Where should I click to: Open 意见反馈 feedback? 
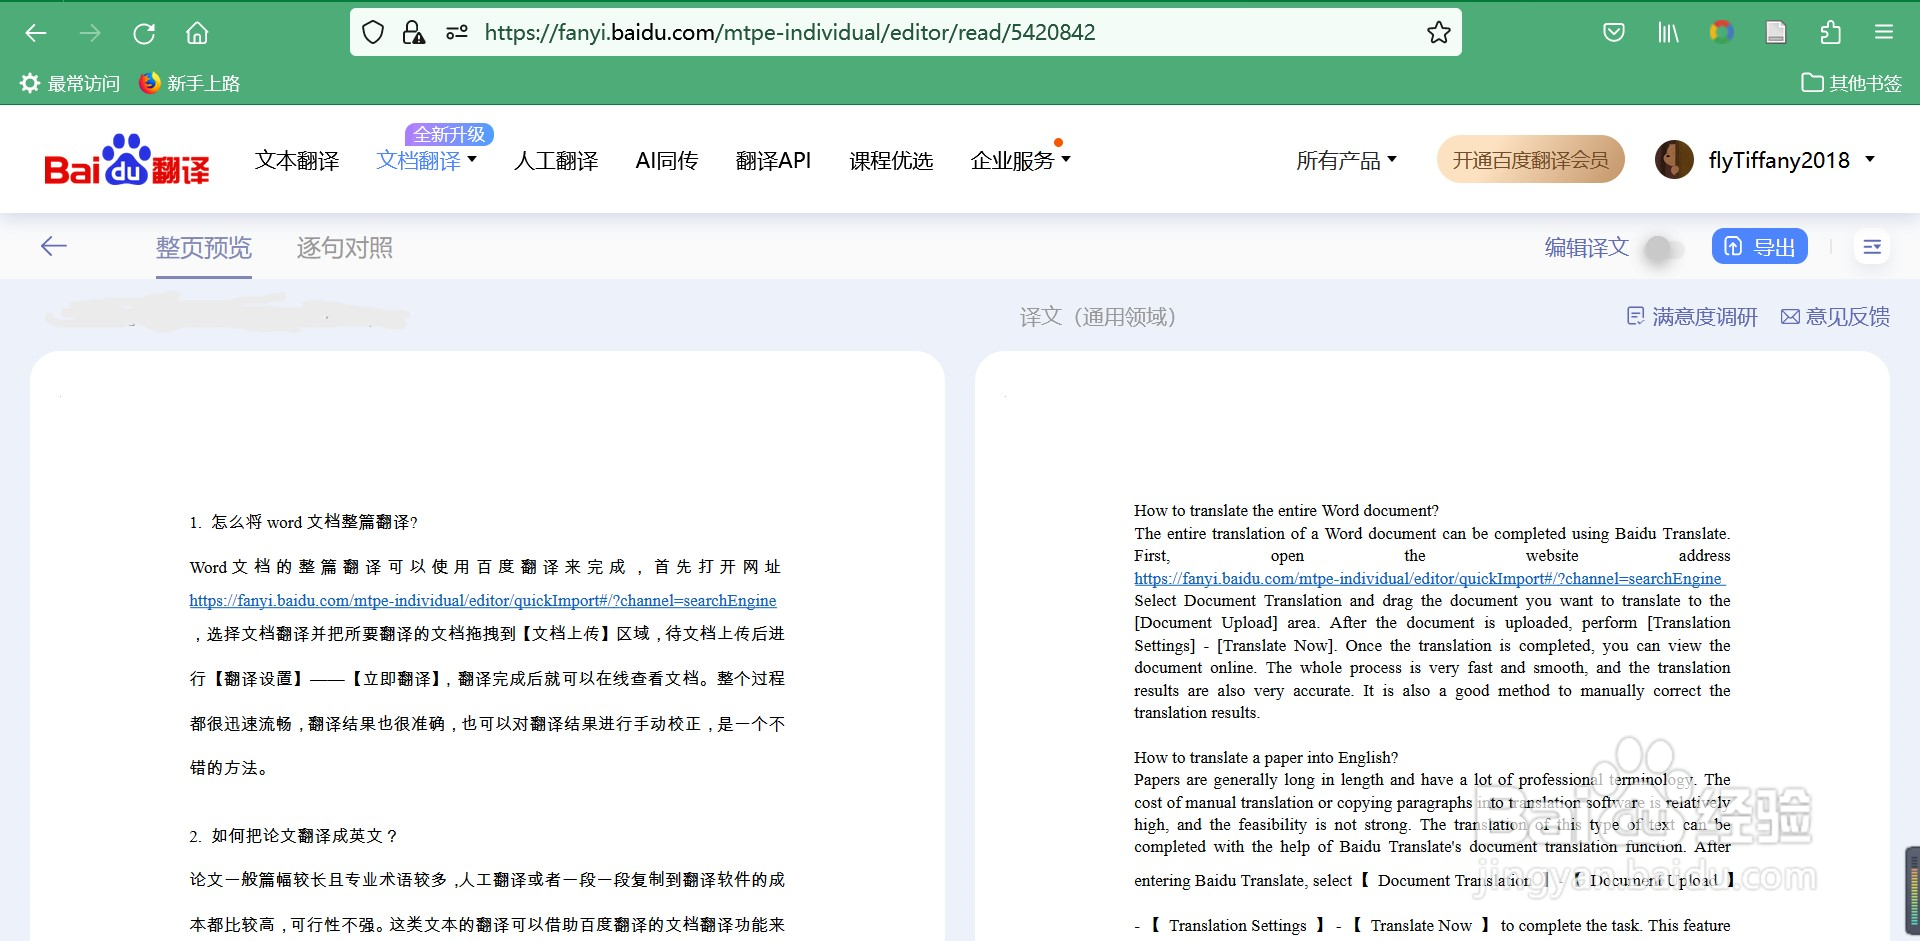point(1835,317)
